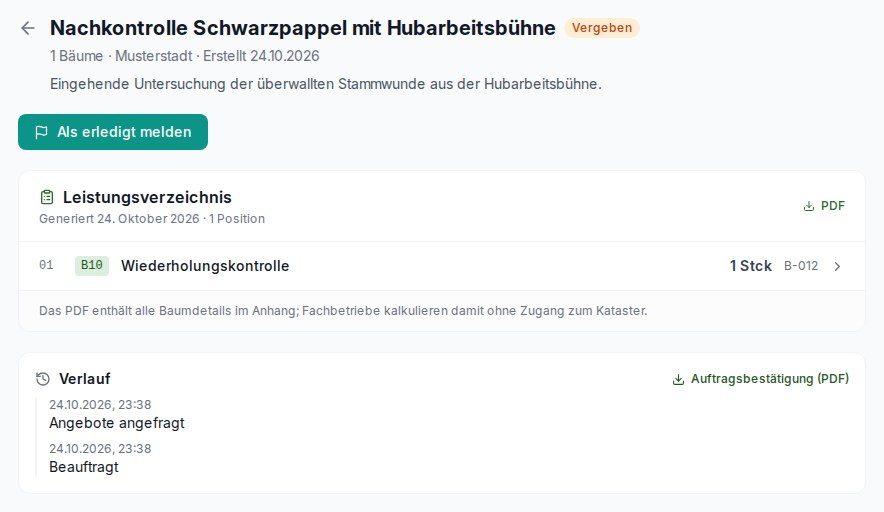Screen dimensions: 884x512
Task: Download the Leistungsverzeichnis PDF
Action: click(x=824, y=206)
